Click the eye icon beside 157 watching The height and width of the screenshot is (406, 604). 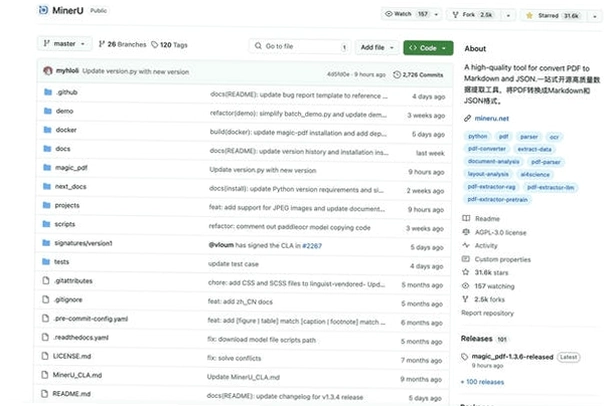pos(465,286)
